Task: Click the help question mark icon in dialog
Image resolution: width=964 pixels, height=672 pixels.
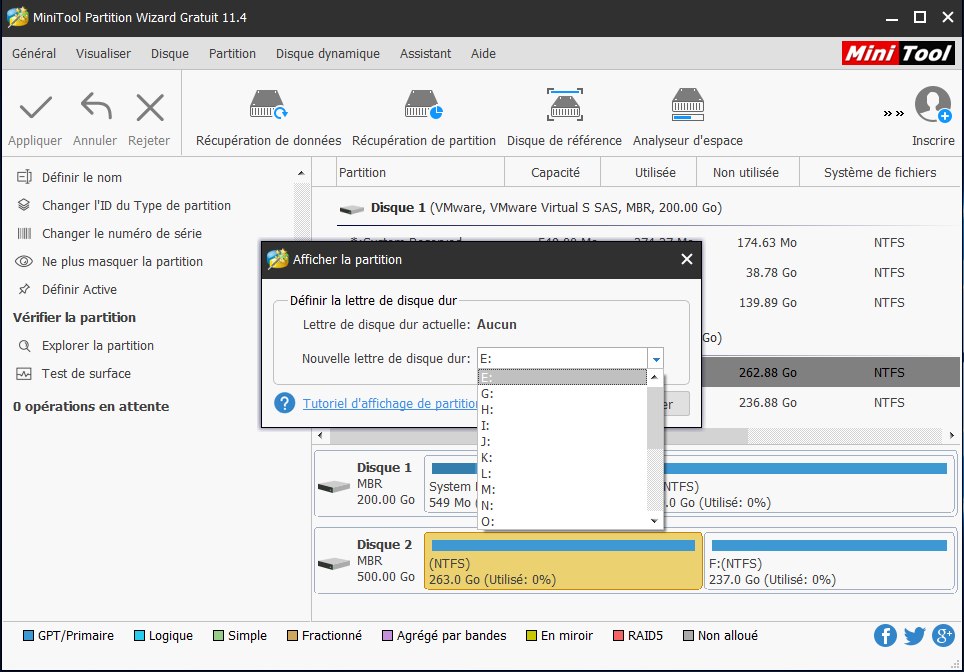Action: pos(285,403)
